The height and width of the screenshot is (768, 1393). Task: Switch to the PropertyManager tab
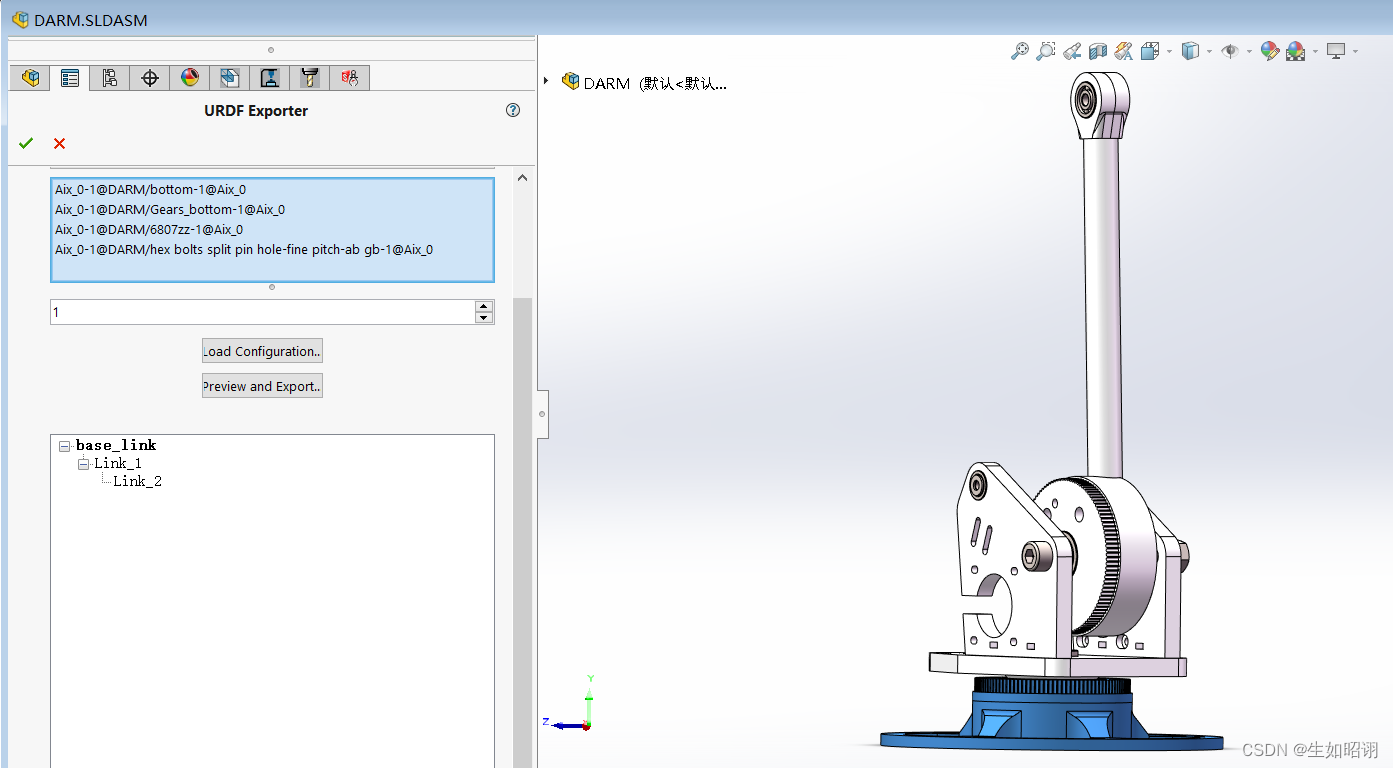point(70,78)
